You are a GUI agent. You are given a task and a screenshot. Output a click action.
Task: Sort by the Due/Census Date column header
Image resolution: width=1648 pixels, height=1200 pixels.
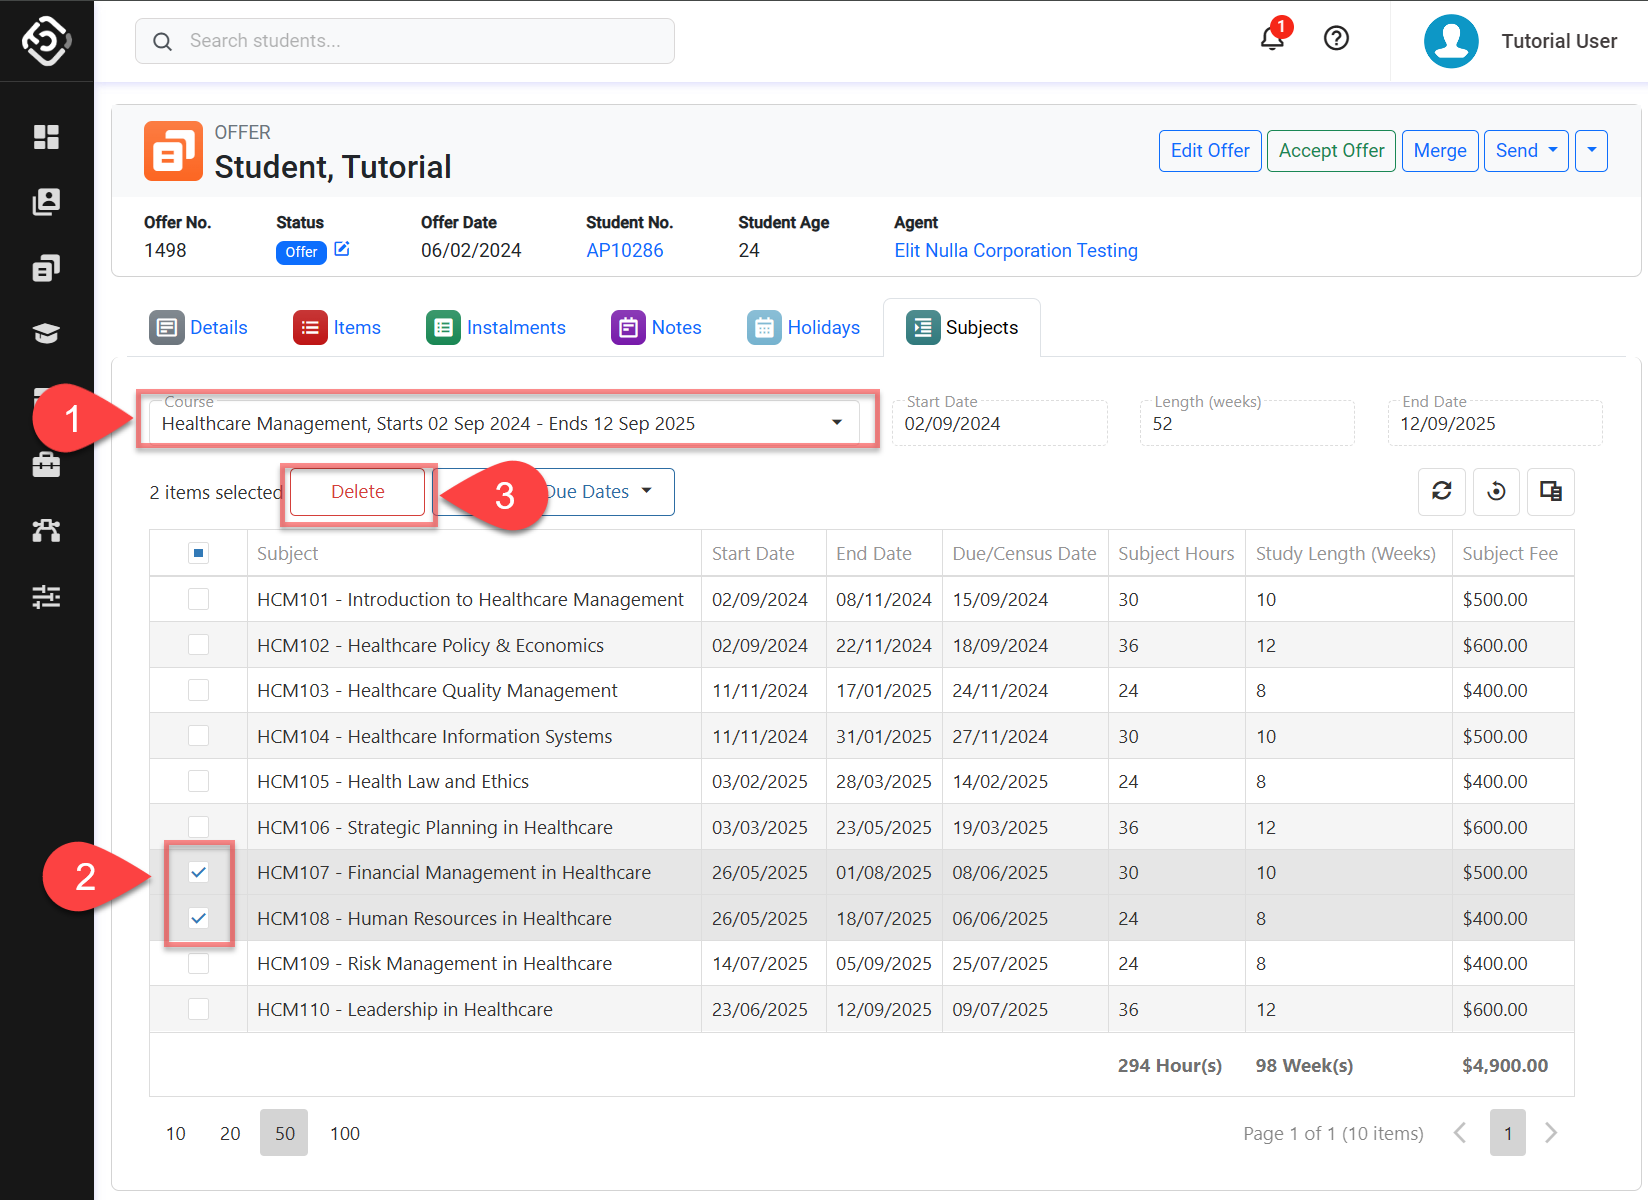(x=1024, y=553)
